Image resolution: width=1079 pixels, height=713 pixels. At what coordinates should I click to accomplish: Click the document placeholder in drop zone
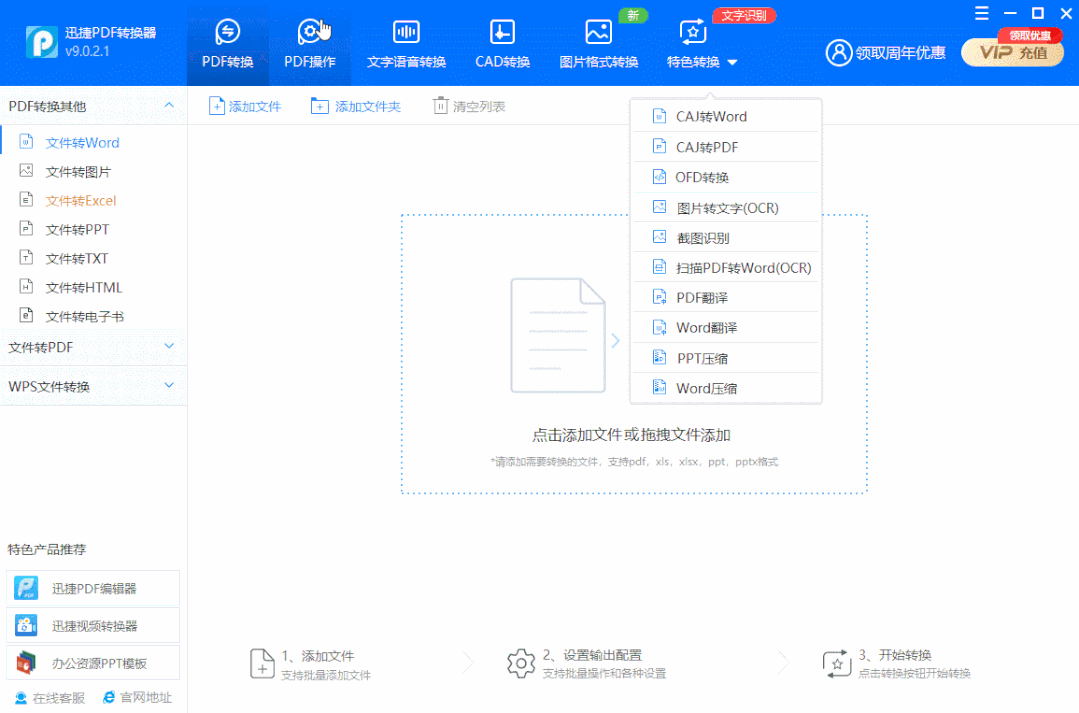(558, 335)
